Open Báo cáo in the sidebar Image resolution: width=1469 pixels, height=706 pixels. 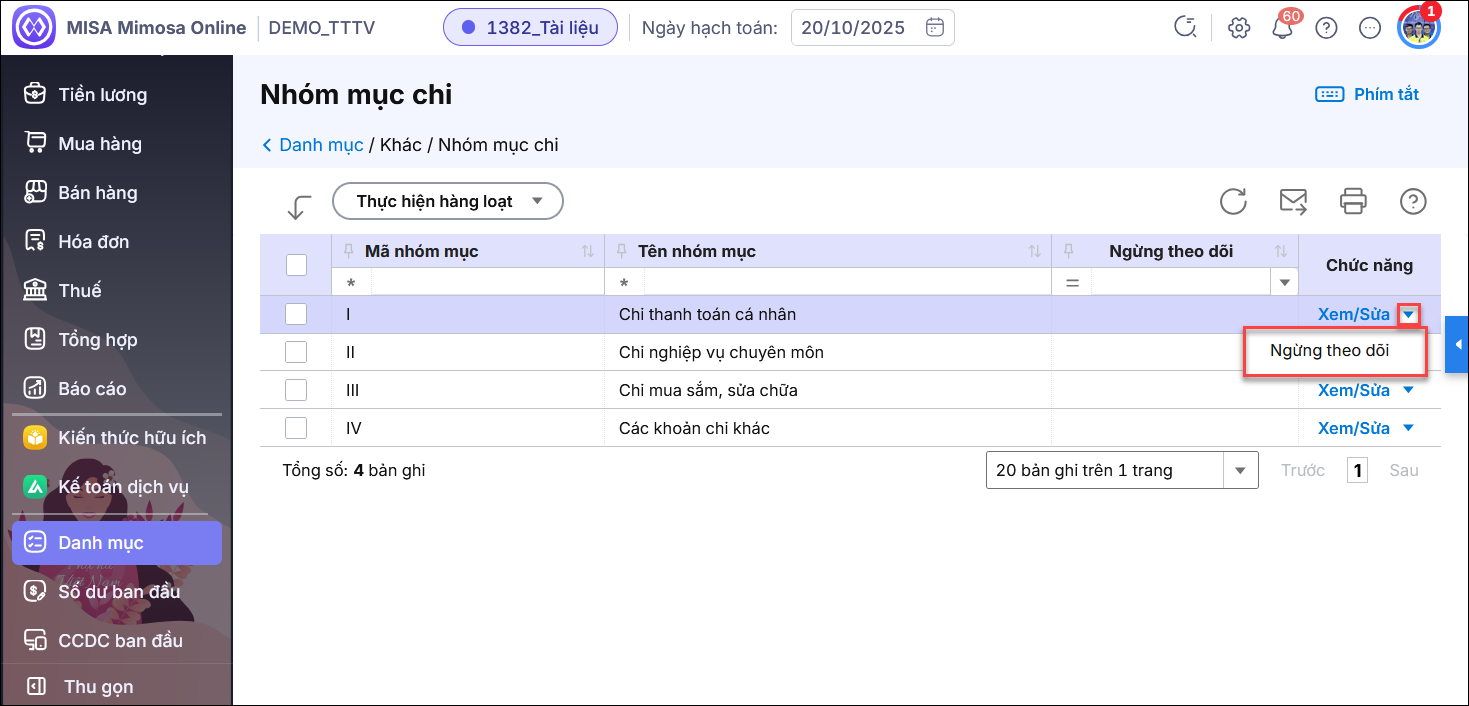[92, 389]
